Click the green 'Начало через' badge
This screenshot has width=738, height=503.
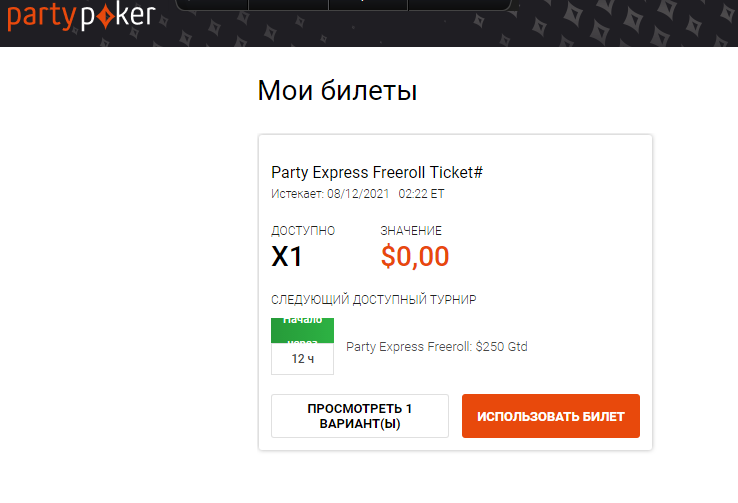302,330
